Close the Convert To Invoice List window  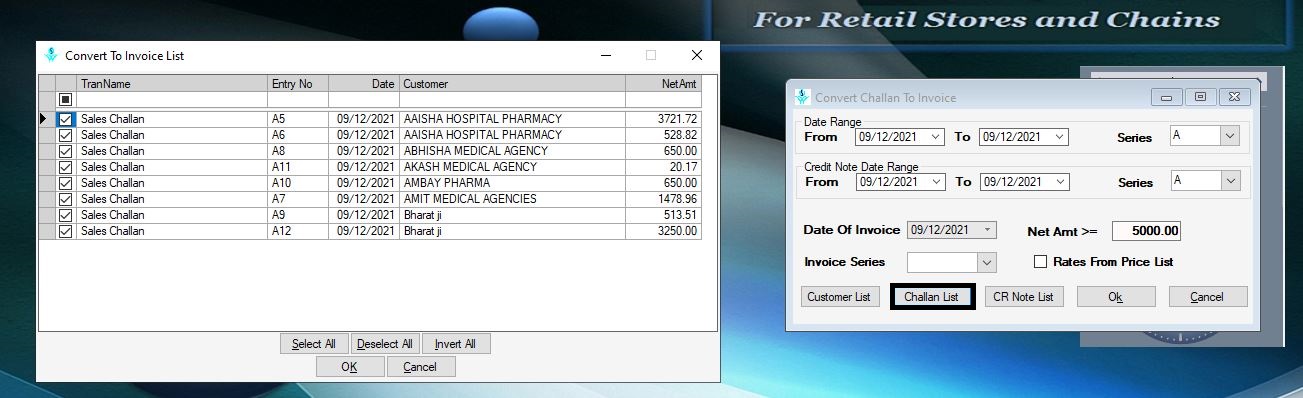click(697, 56)
